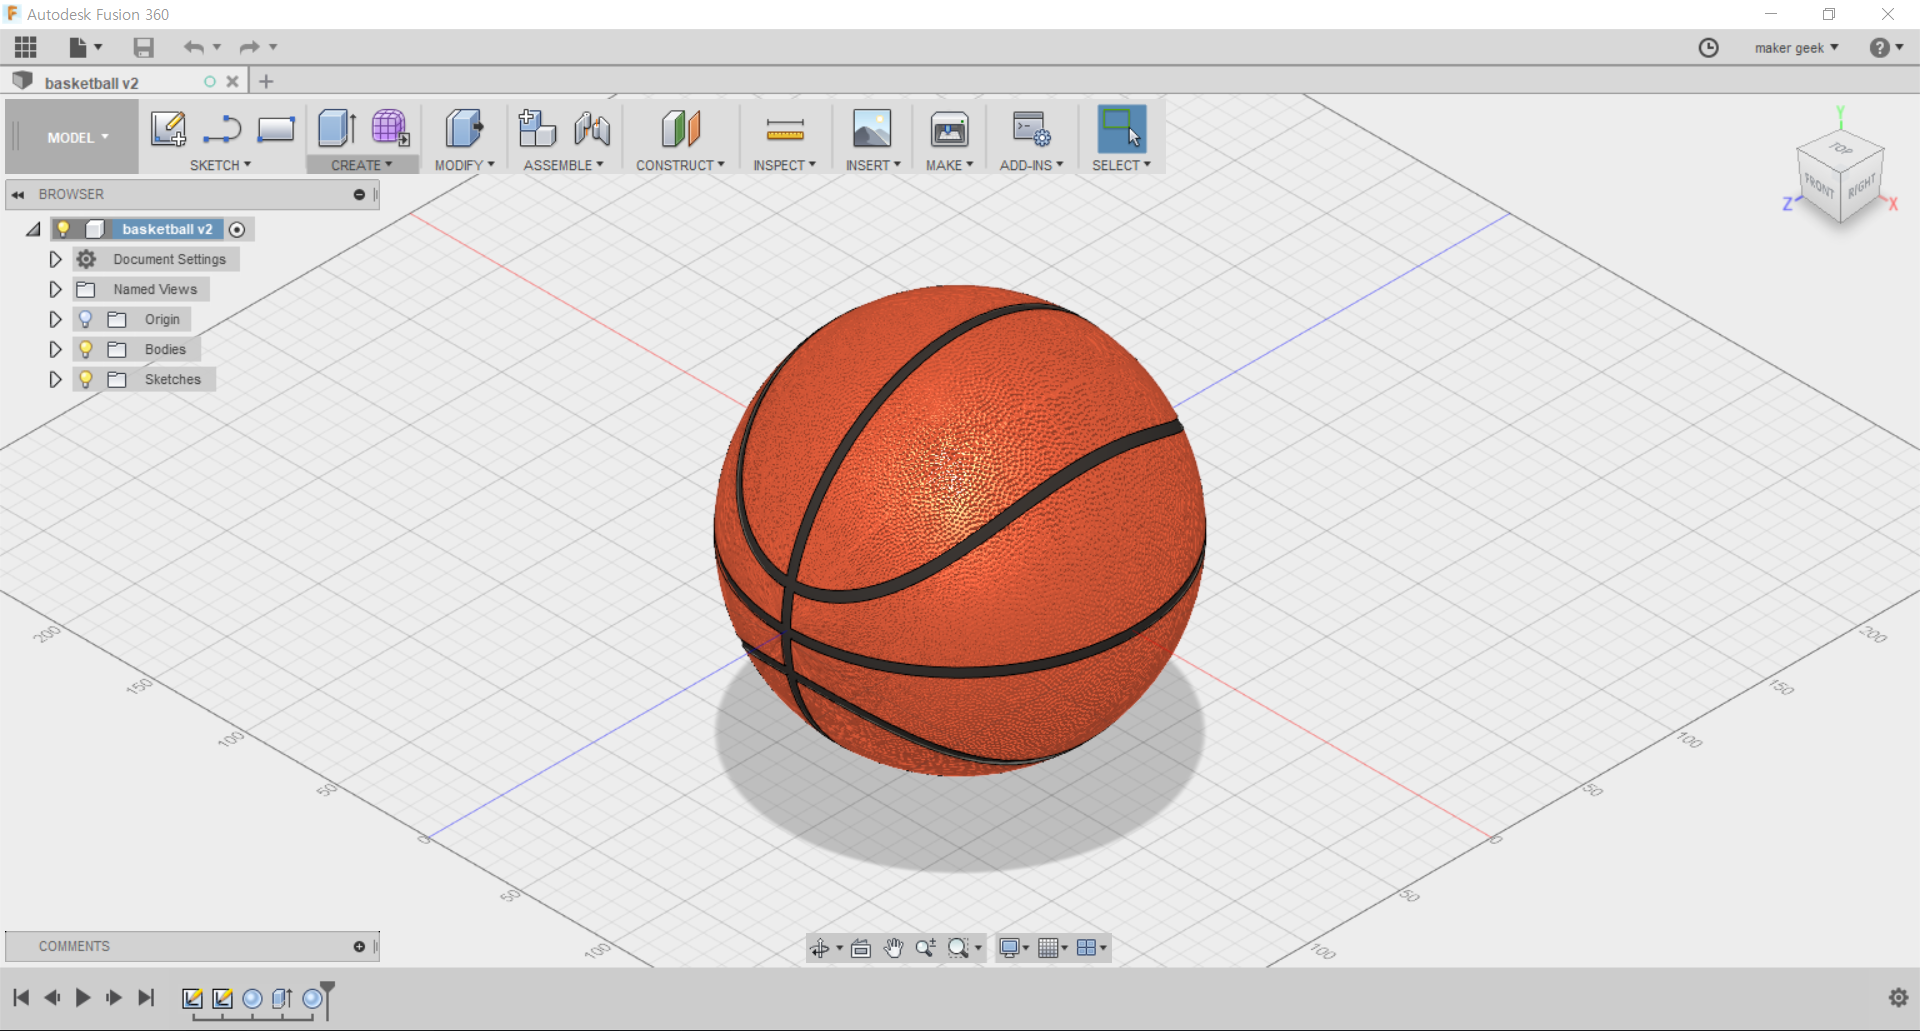1920x1031 pixels.
Task: Redo the last undone action
Action: 249,47
